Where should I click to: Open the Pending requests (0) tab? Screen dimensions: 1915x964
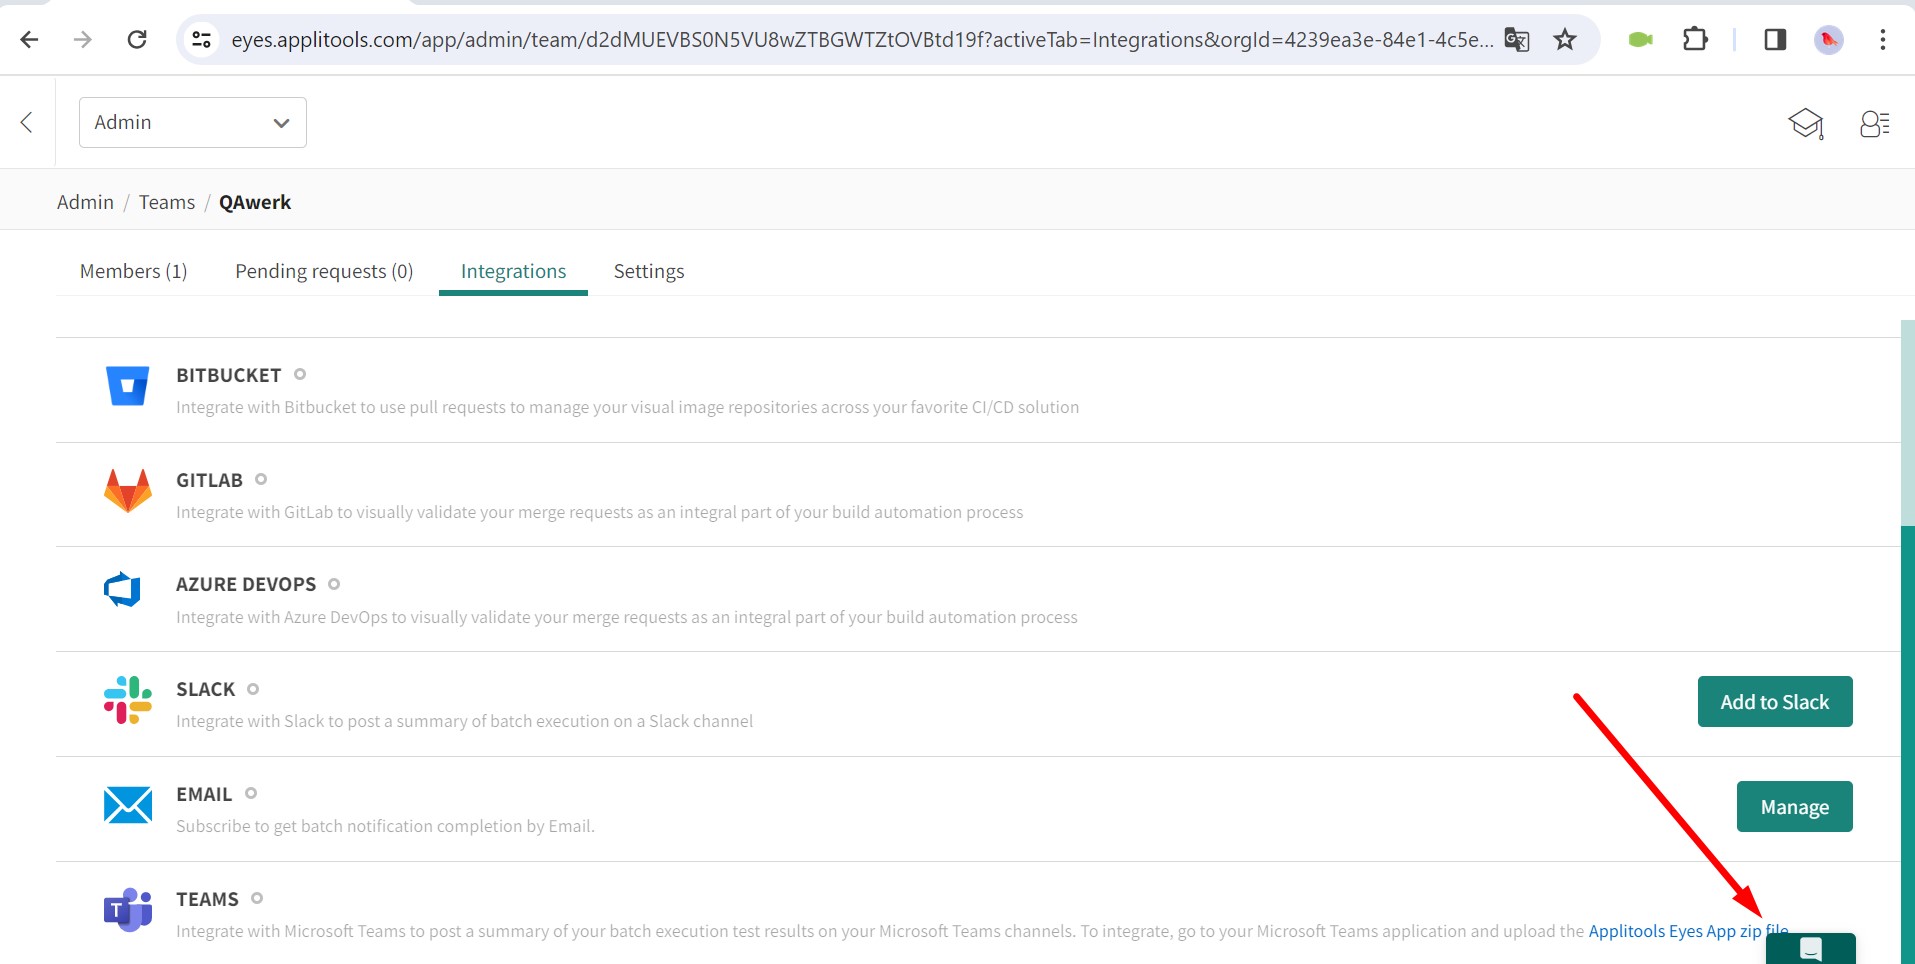(324, 271)
